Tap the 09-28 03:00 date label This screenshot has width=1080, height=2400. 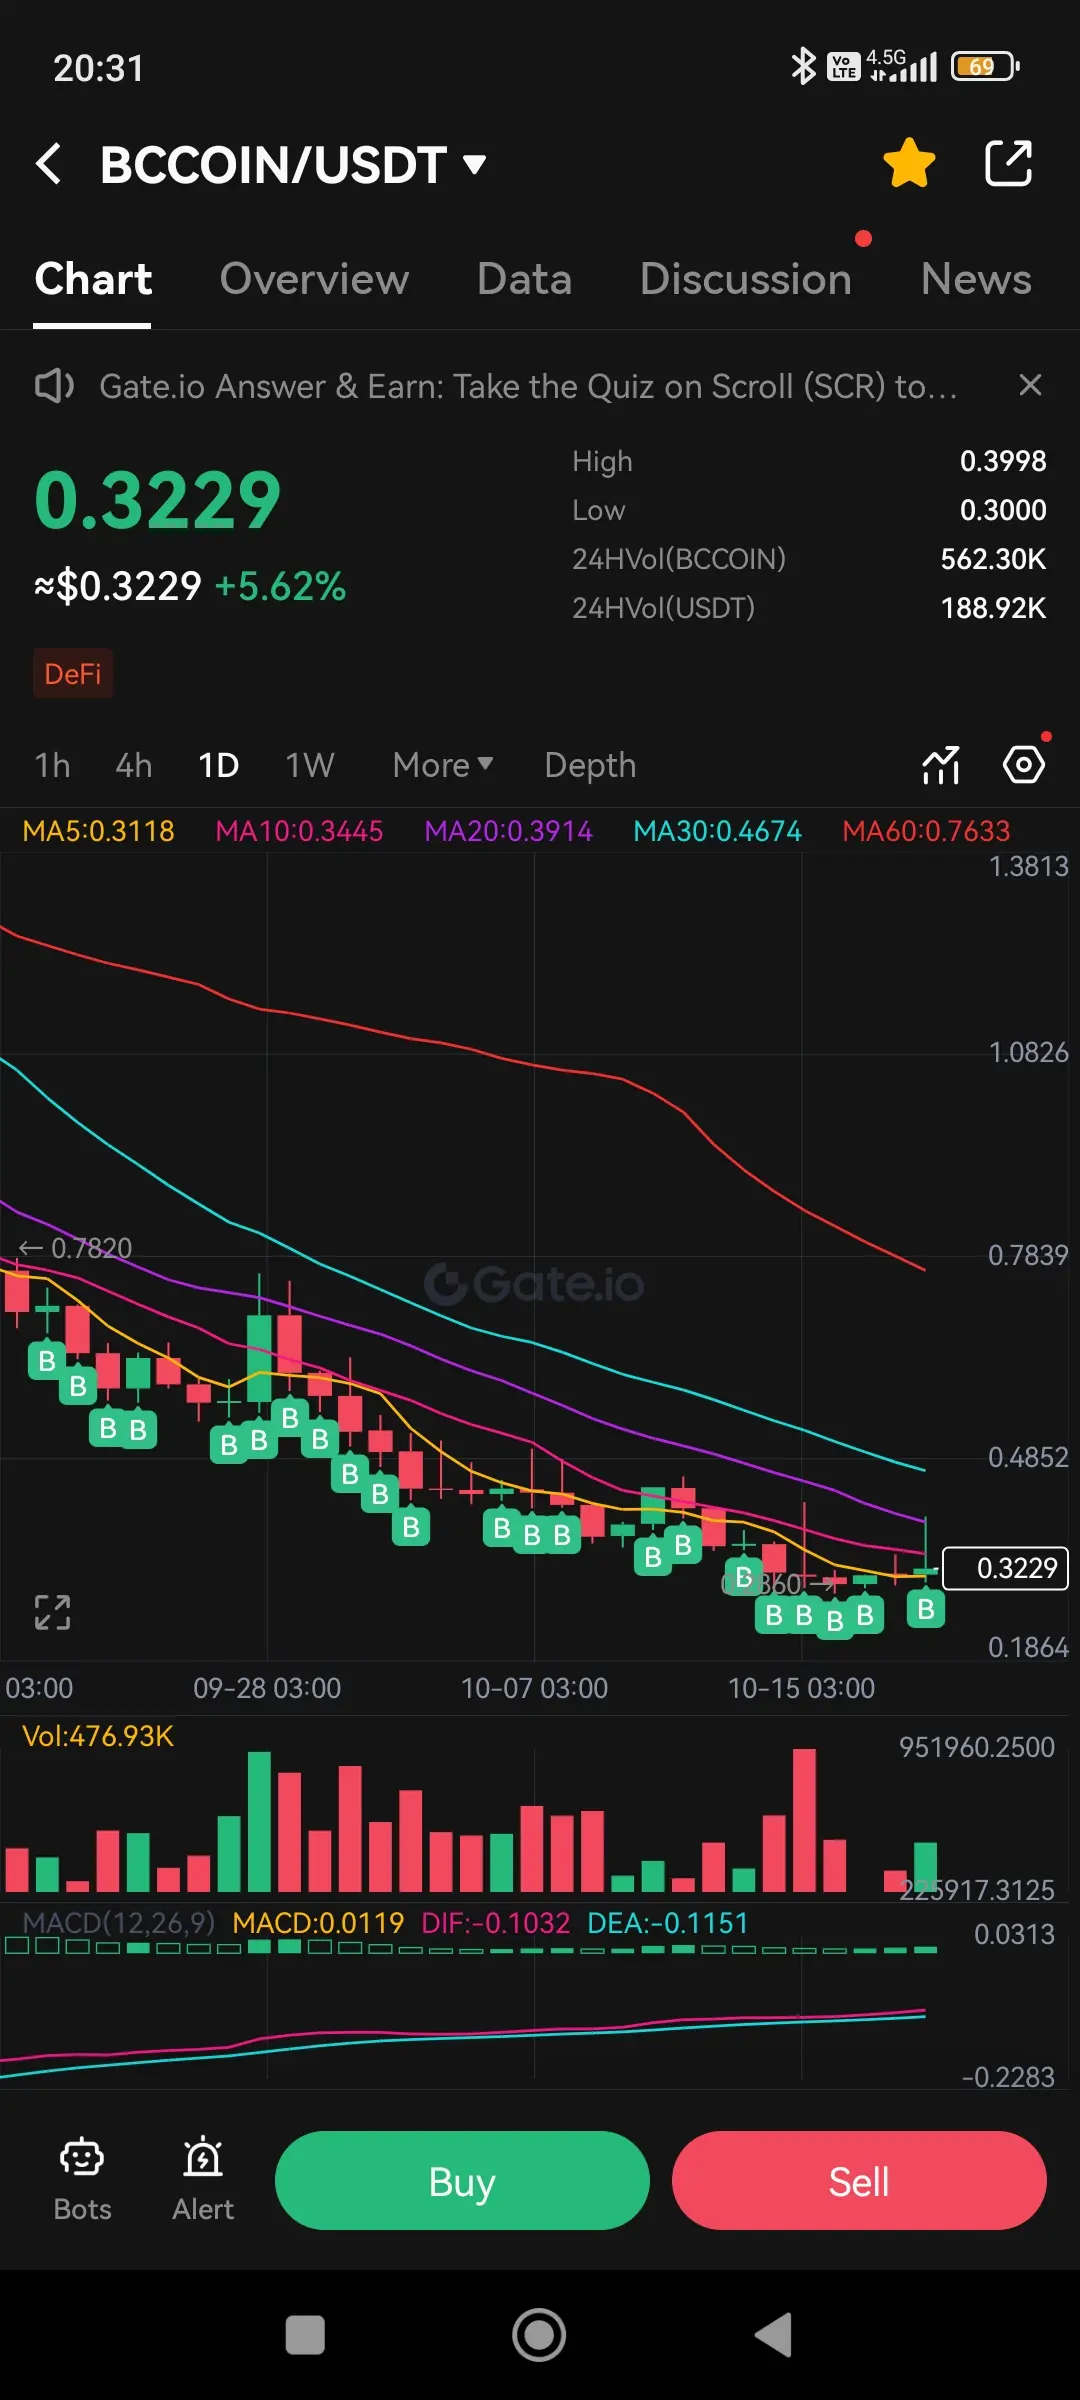pyautogui.click(x=267, y=1688)
